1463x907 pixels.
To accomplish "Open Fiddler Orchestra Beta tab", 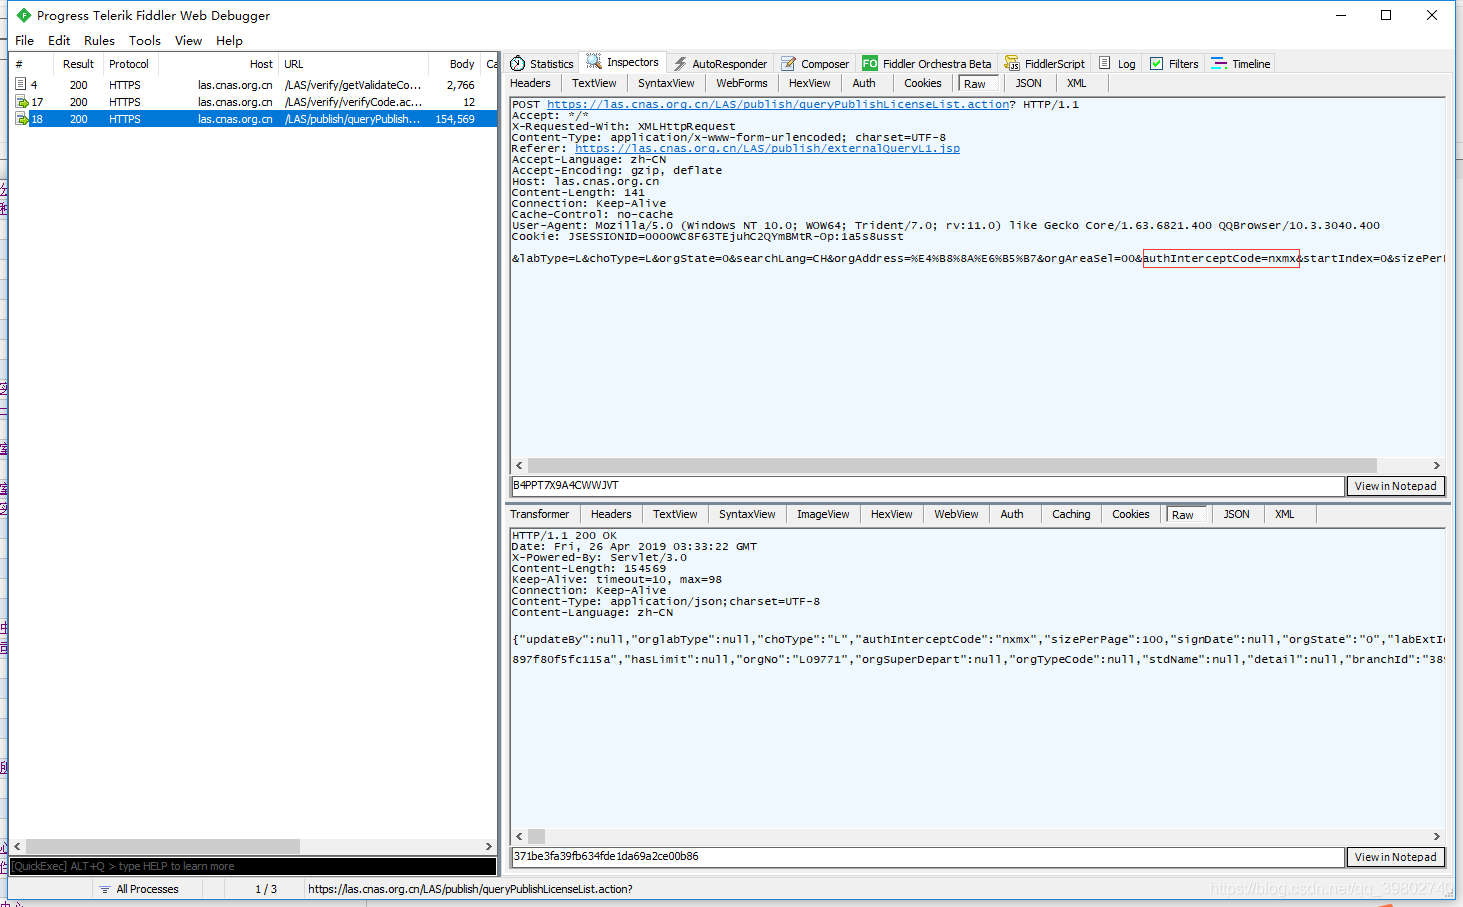I will (x=927, y=64).
